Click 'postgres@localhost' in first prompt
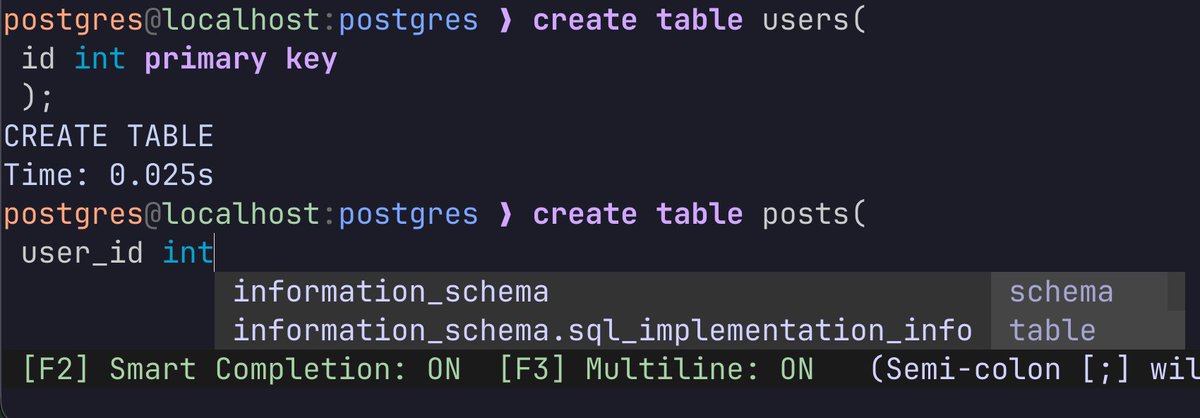Screen dimensions: 1200x418 click(x=161, y=21)
